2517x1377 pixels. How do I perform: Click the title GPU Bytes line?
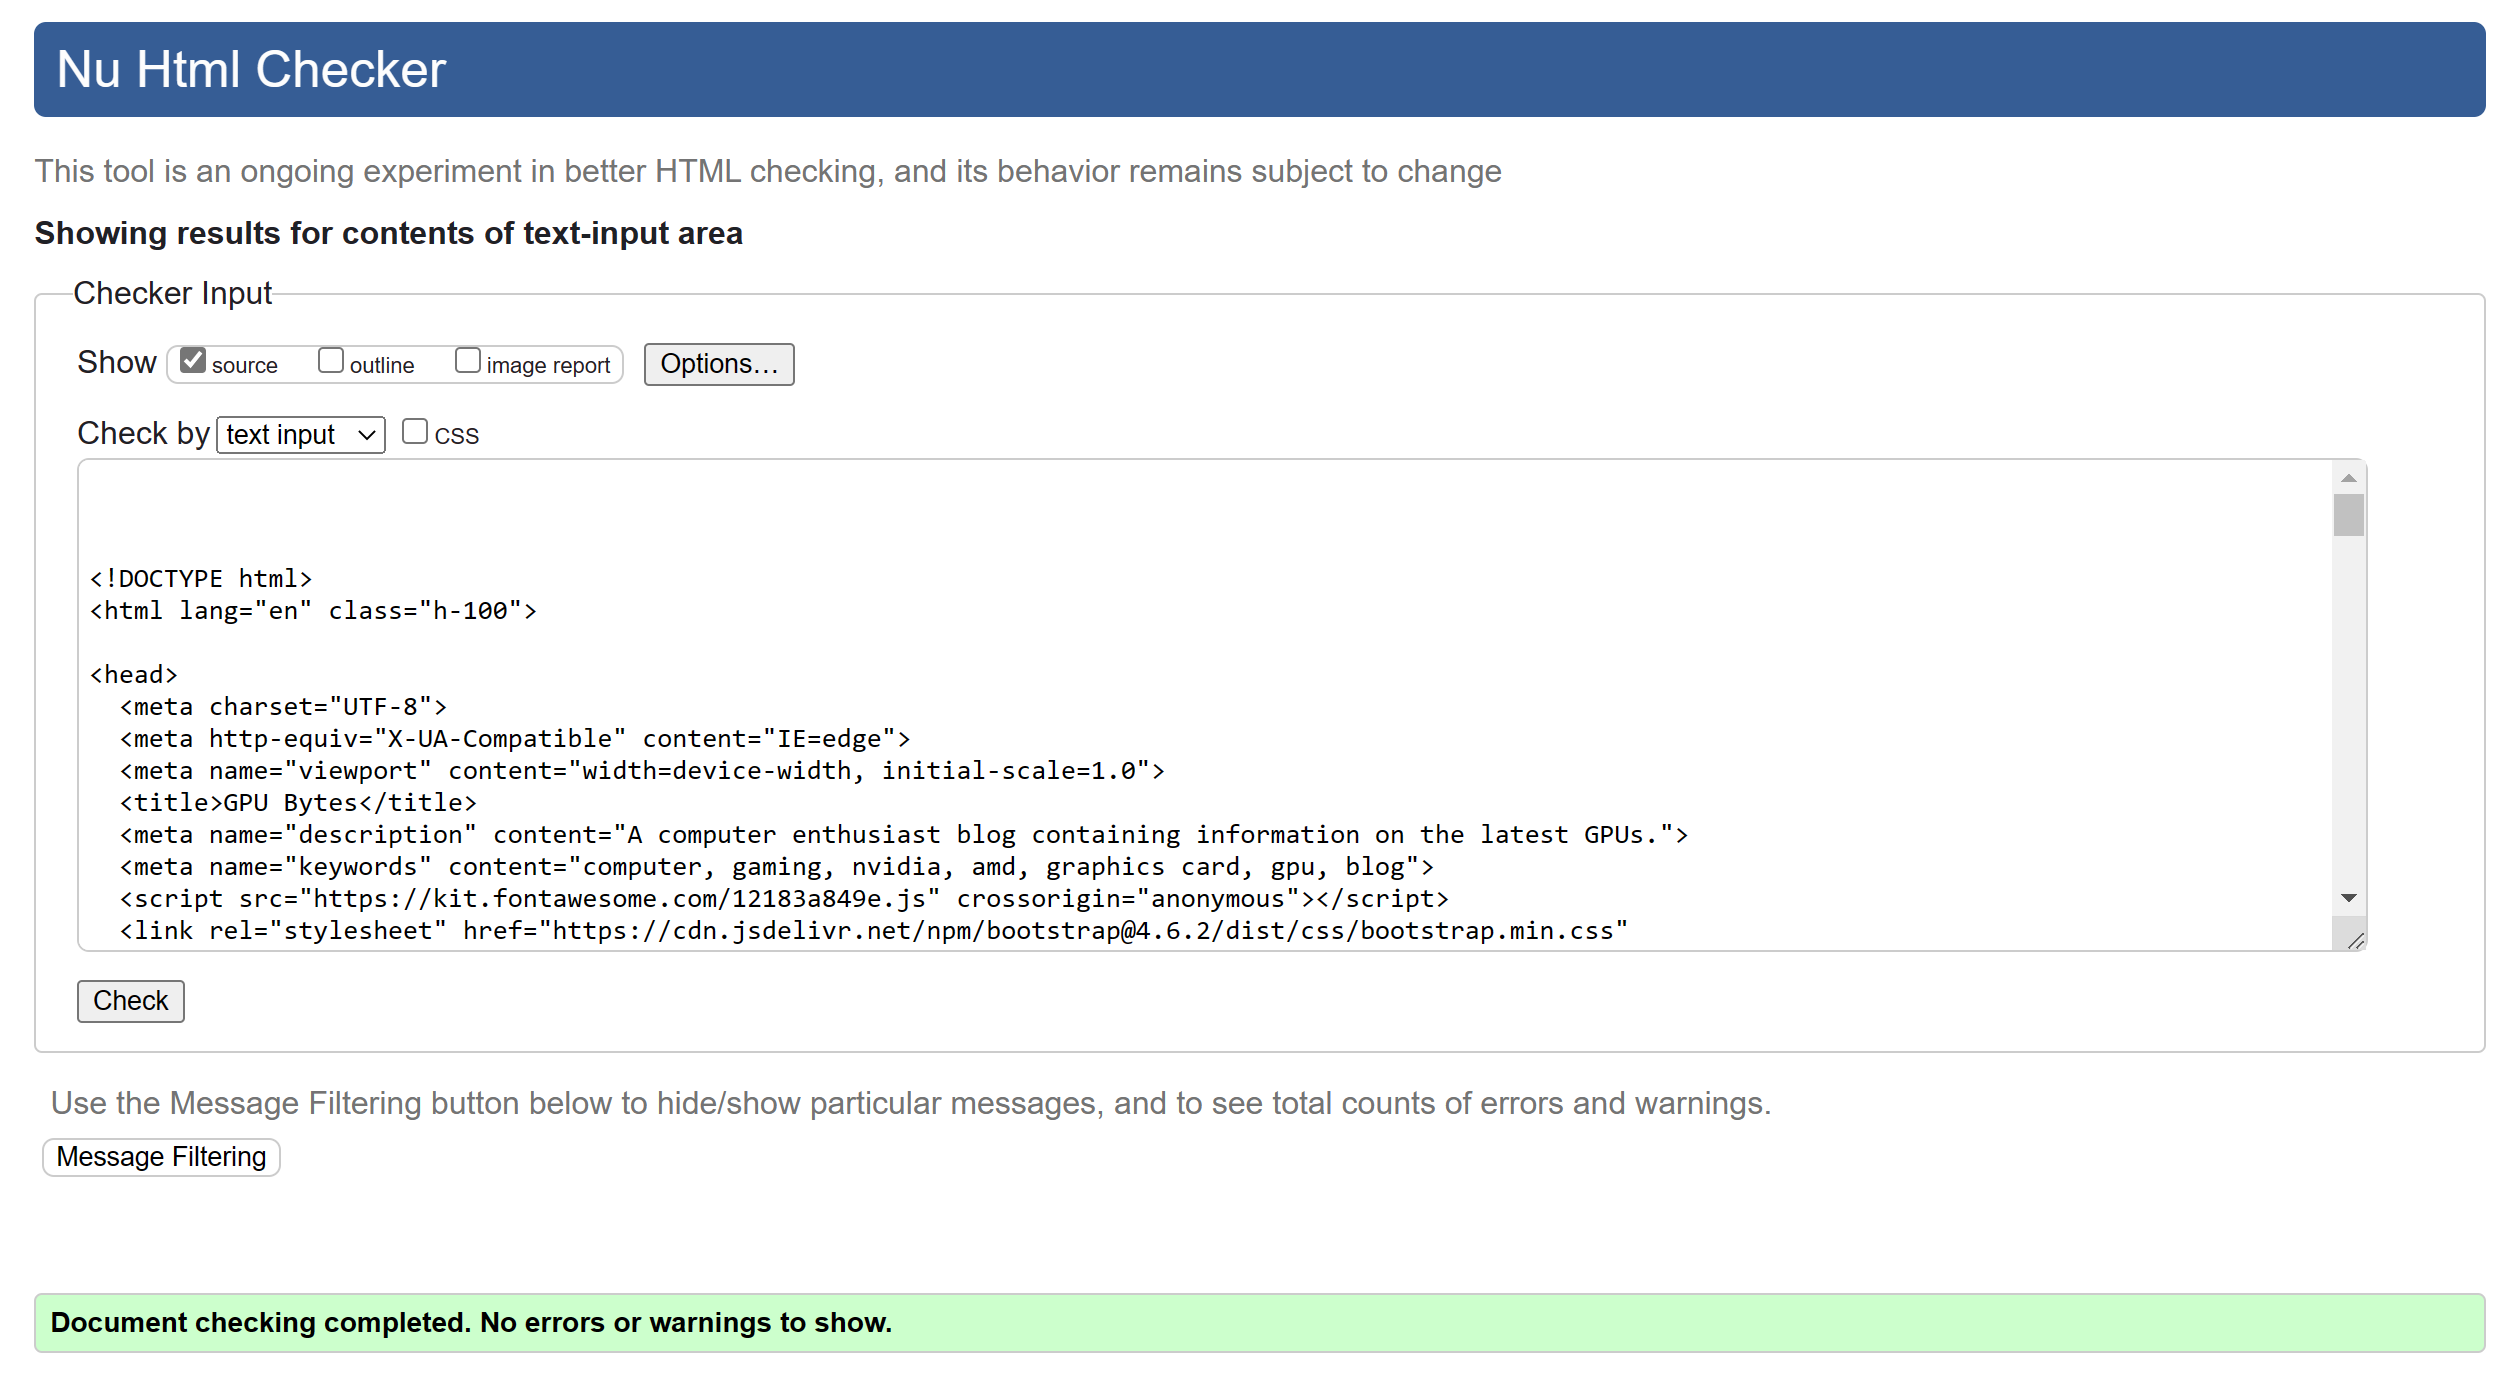click(x=298, y=803)
